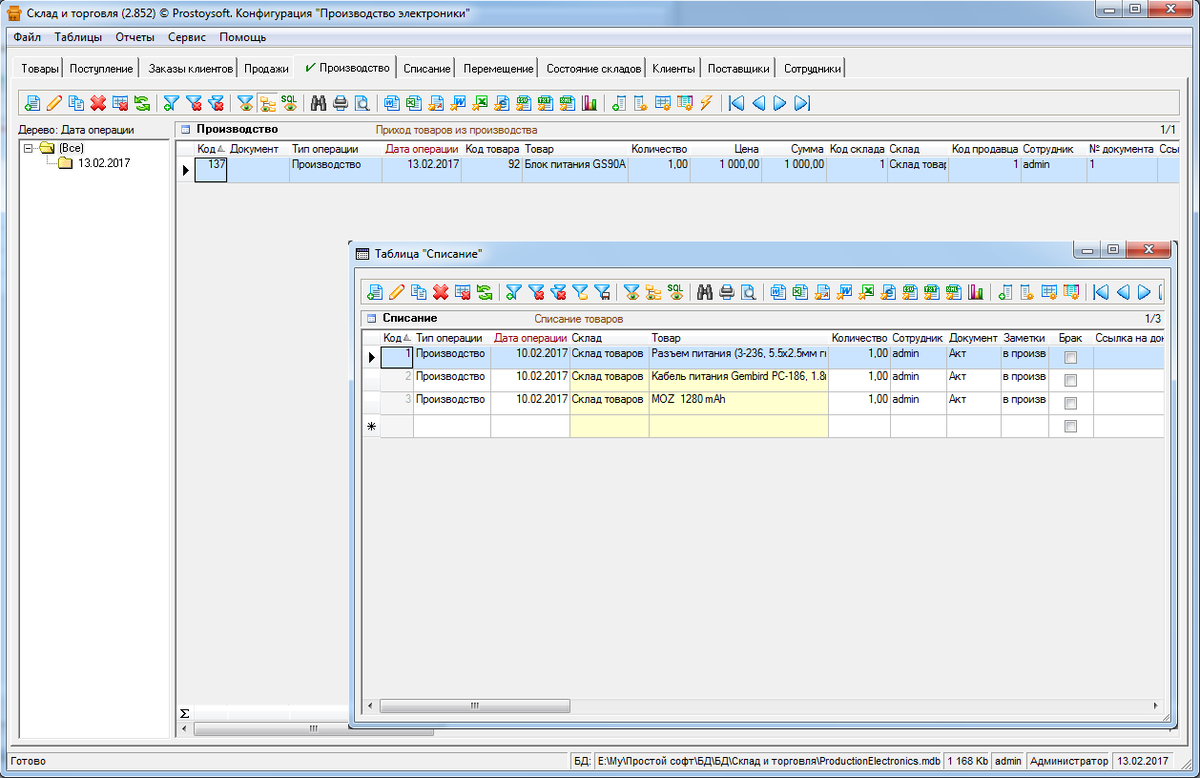Click the lightning bolt icon in main toolbar

706,103
